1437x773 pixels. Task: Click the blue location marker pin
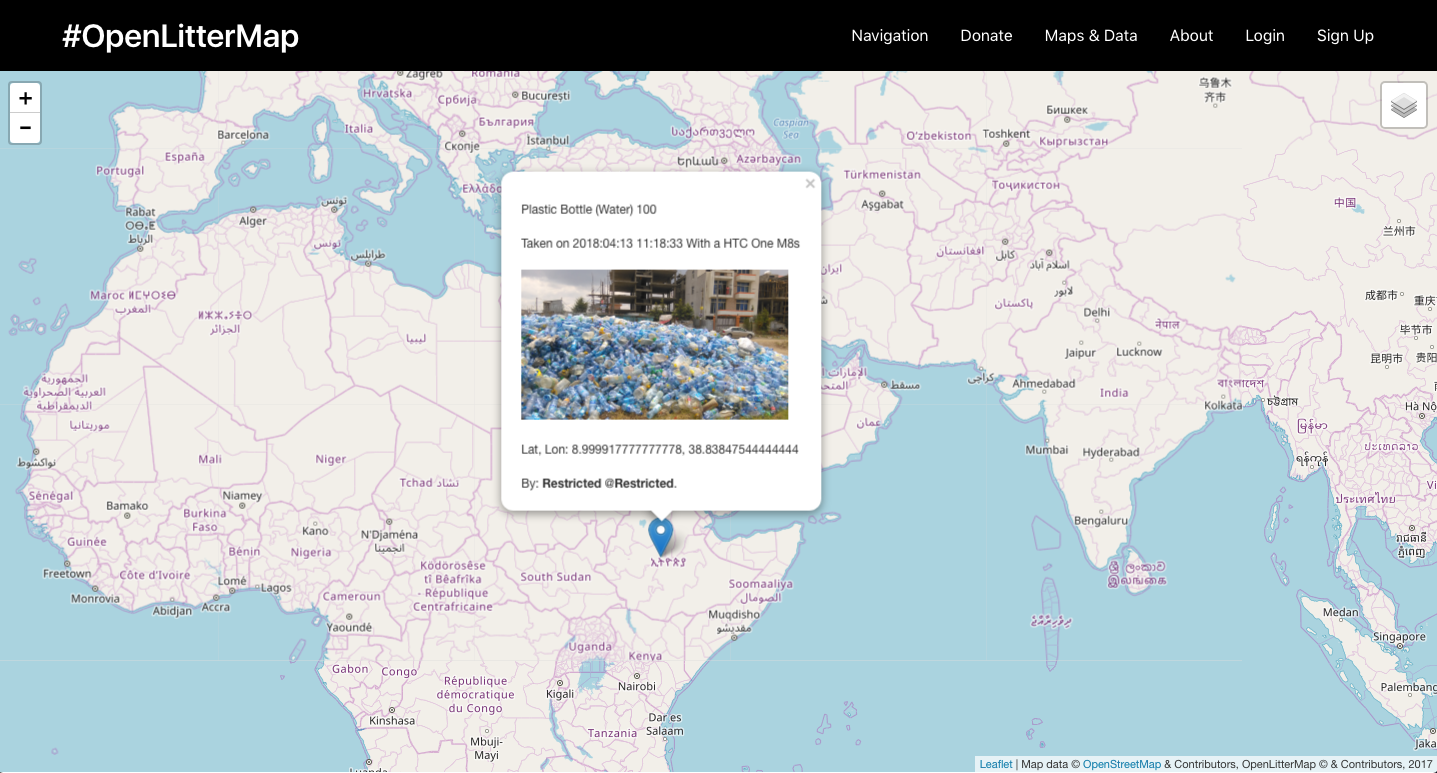tap(660, 536)
